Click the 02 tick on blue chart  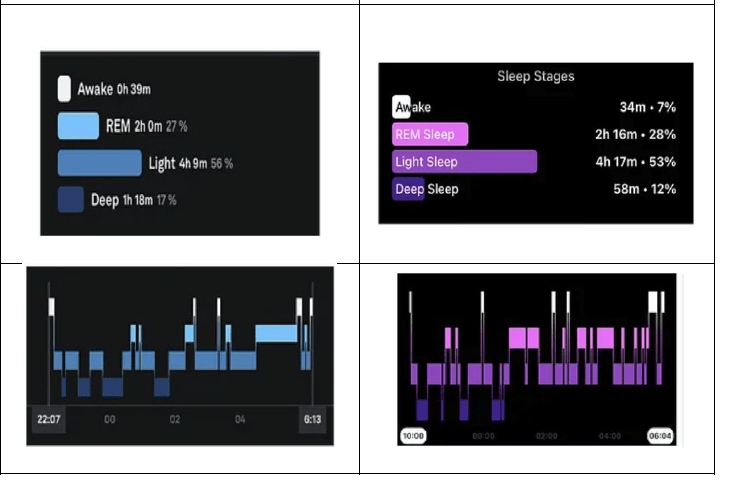(x=174, y=419)
